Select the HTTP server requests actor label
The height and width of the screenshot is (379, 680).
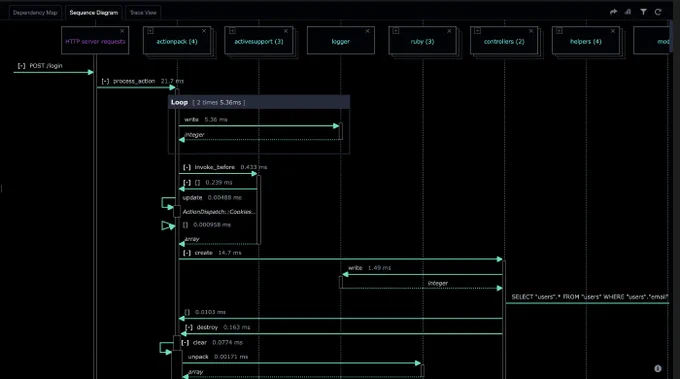click(95, 42)
